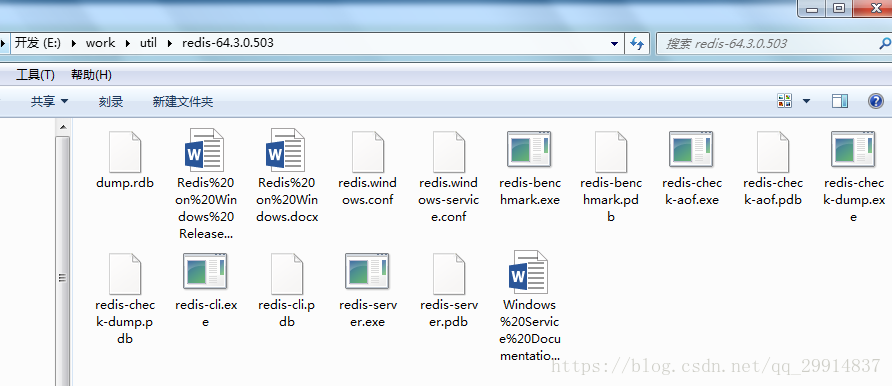This screenshot has height=386, width=892.
Task: Expand arrow after 开发 (E:) in breadcrumb
Action: 73,43
